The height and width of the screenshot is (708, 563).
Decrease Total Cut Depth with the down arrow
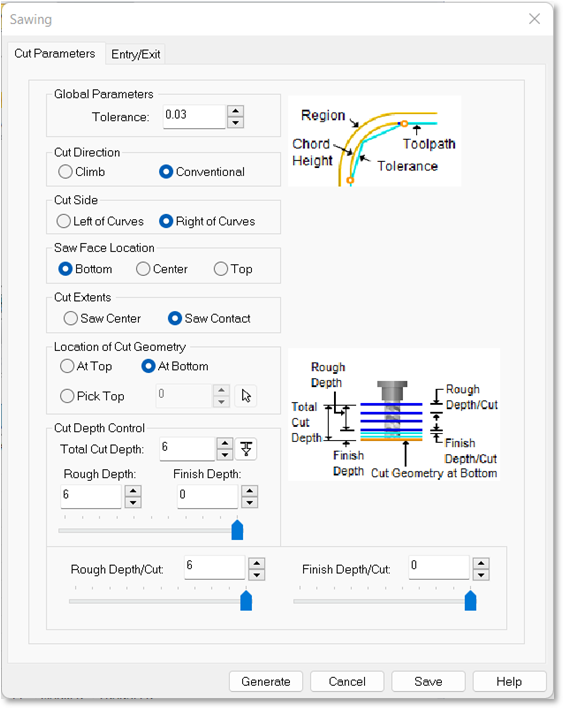tap(224, 454)
